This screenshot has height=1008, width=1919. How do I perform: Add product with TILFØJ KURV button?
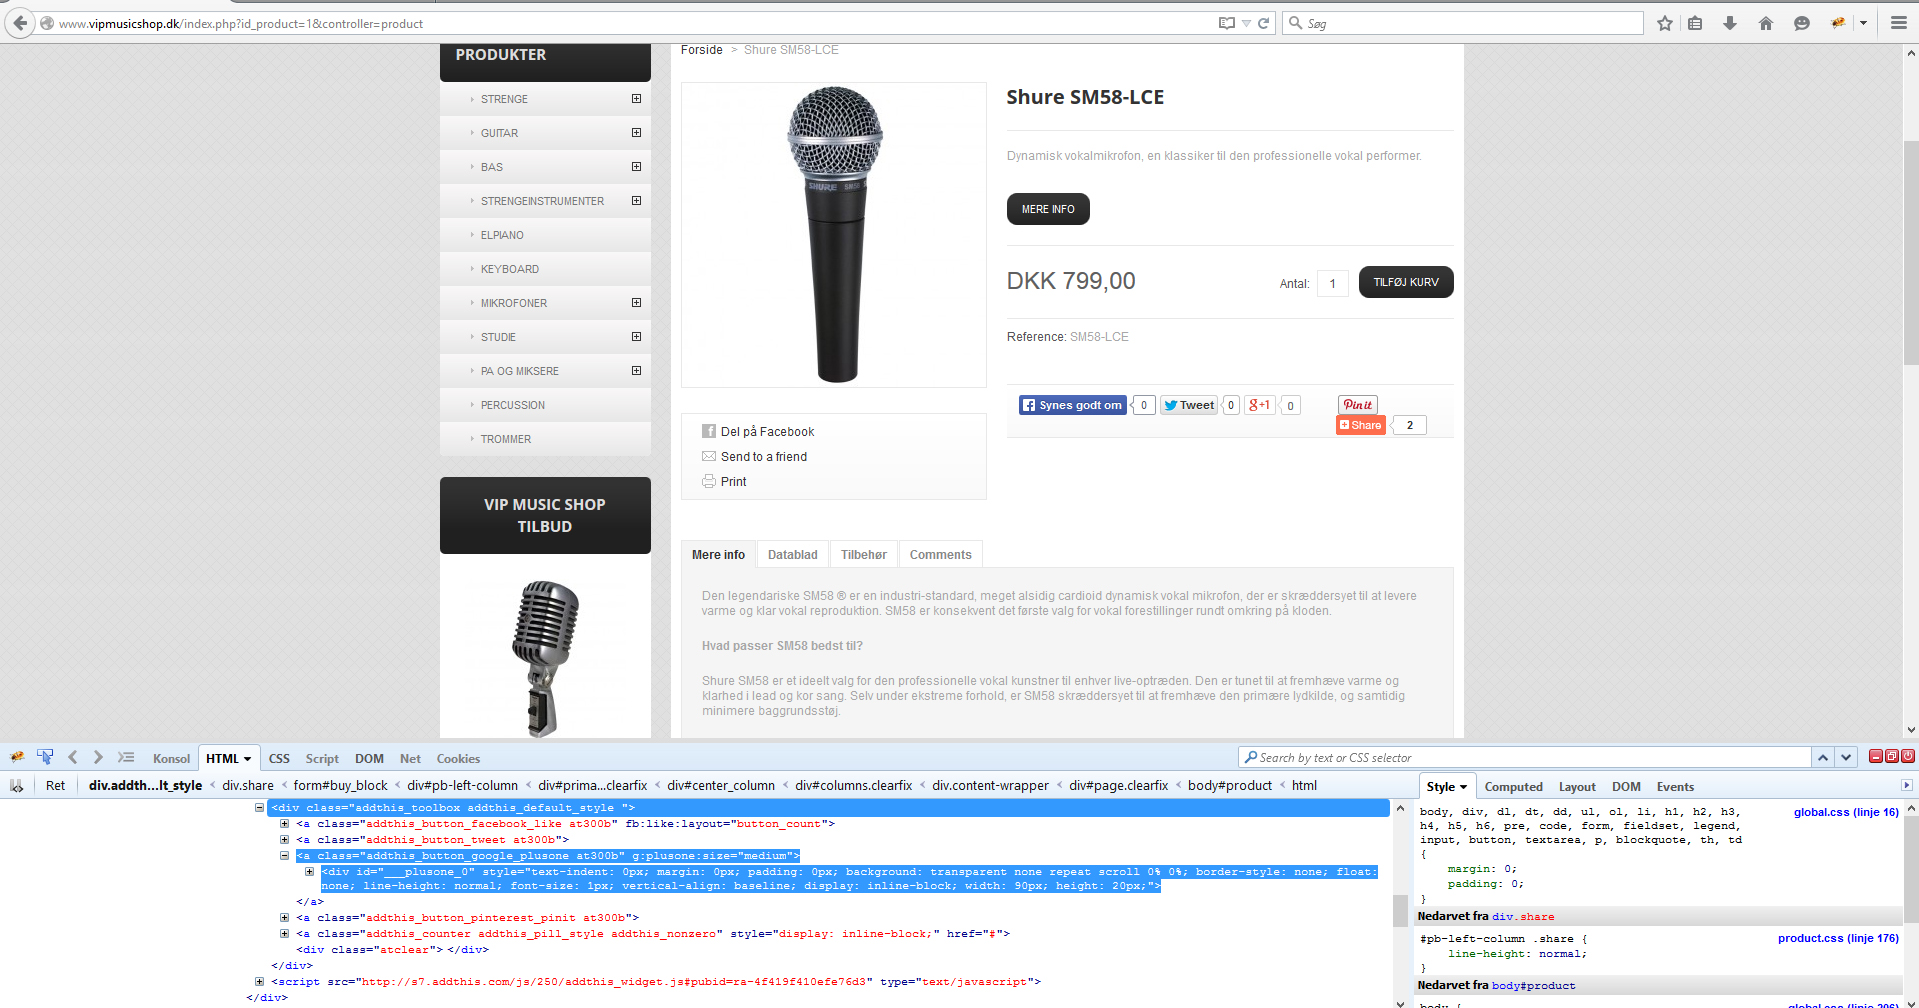[1406, 282]
